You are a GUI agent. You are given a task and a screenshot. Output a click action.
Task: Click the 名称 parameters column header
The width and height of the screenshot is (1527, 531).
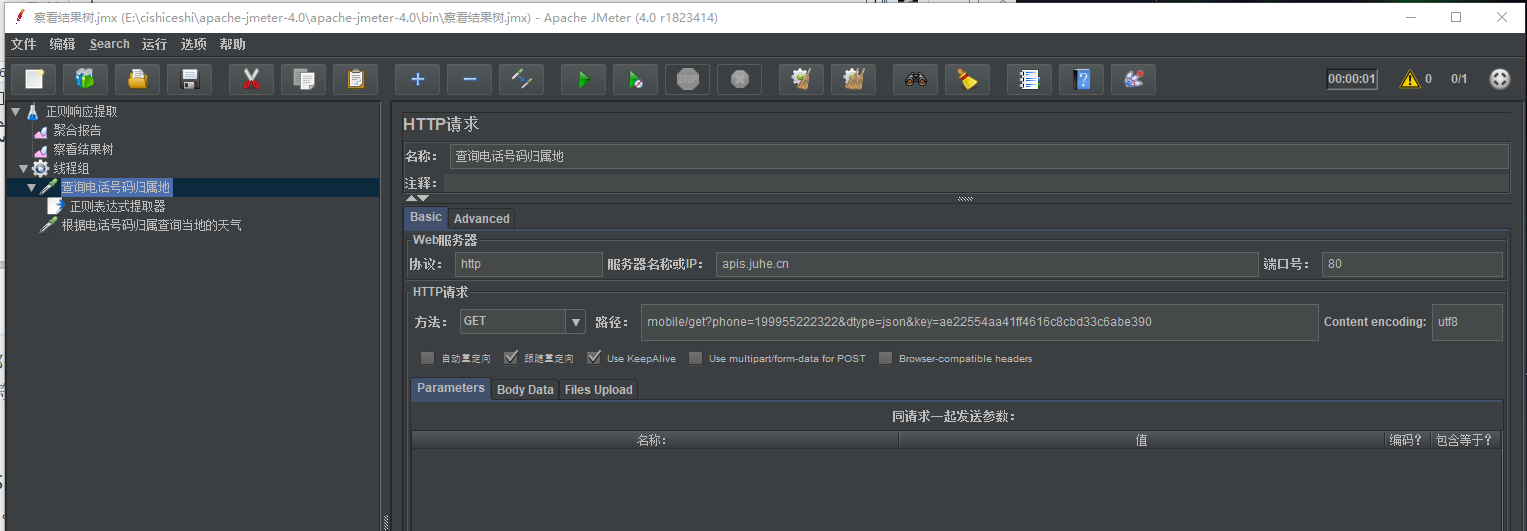tap(654, 440)
